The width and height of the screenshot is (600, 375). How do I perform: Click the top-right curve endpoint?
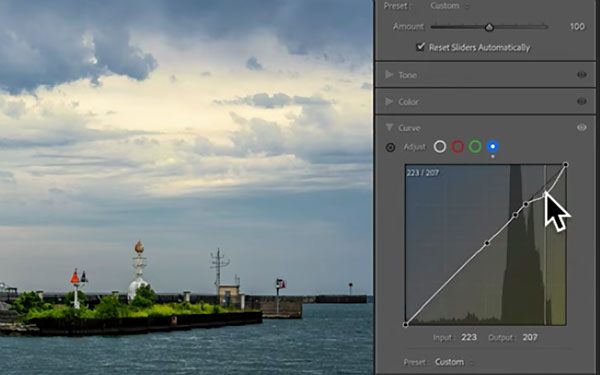click(x=566, y=165)
